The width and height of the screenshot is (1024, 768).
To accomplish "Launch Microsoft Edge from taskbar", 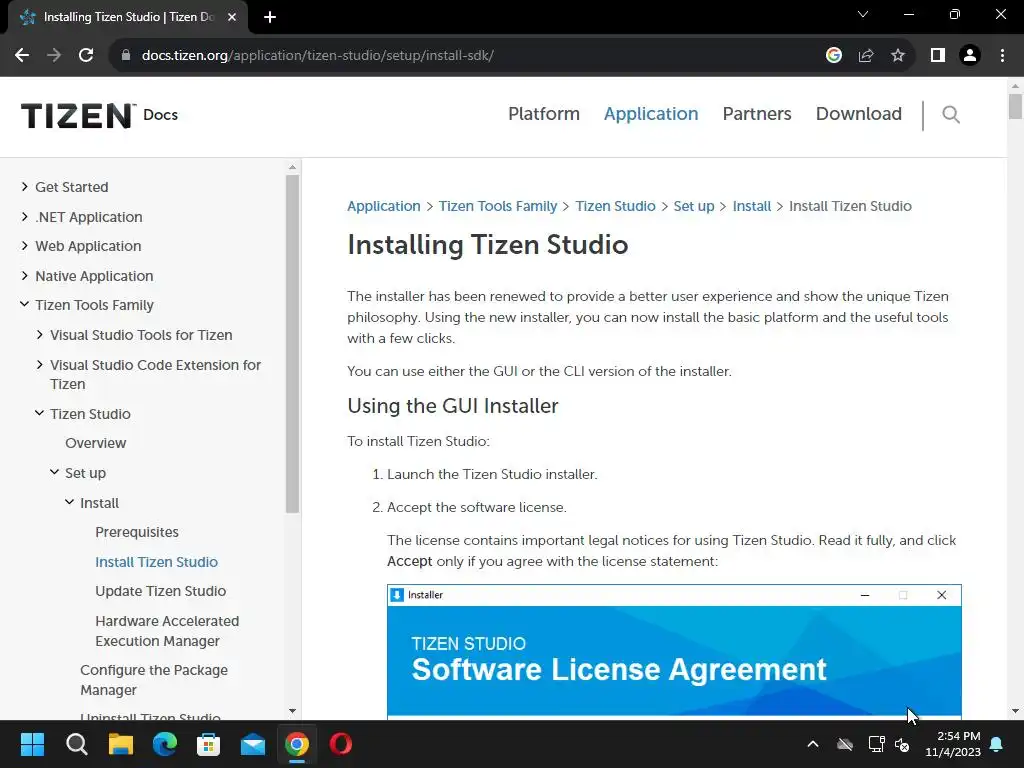I will (x=165, y=744).
